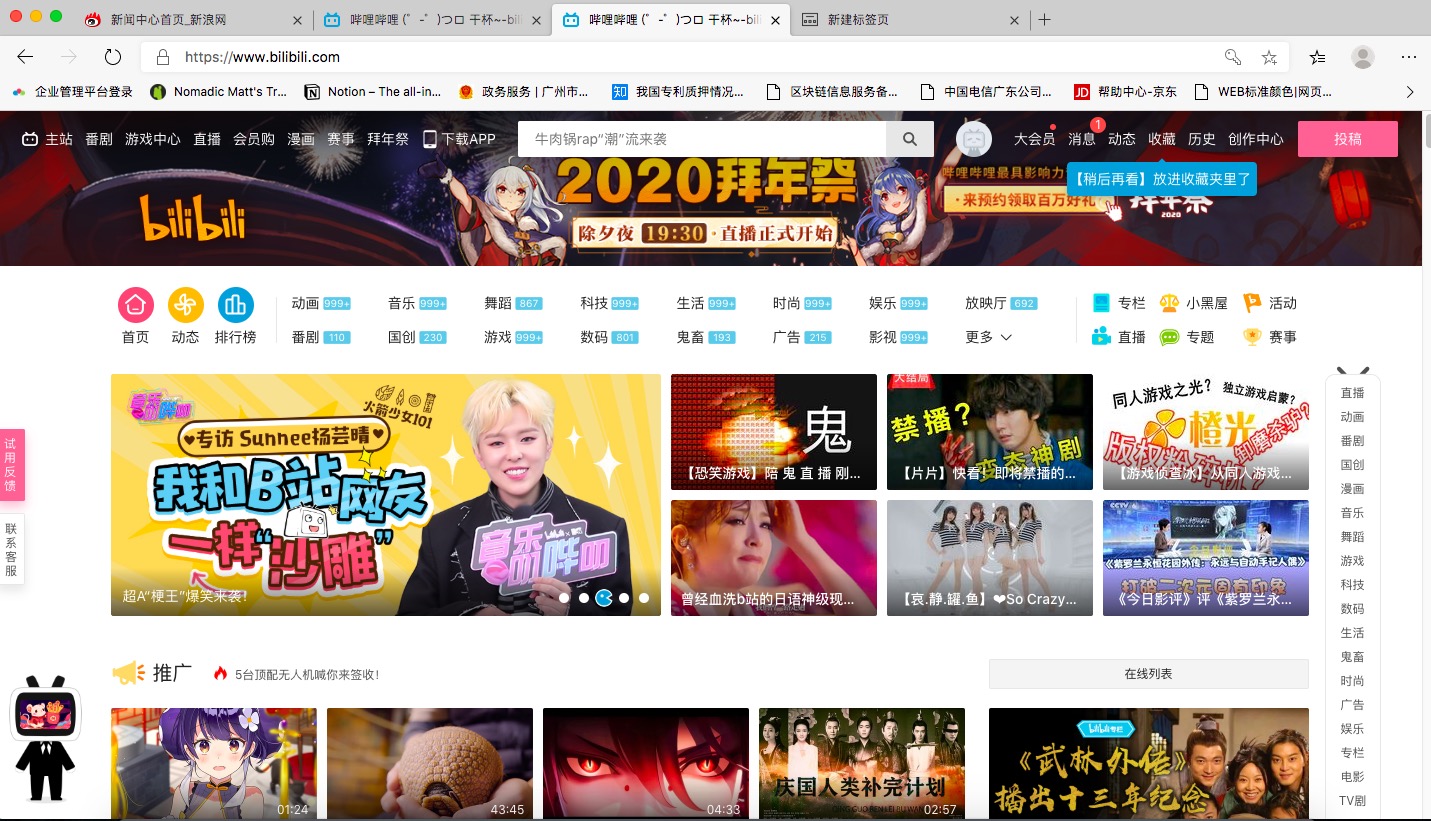Open 帮助中心-京东 bookmark
Viewport: 1431px width, 821px height.
(1125, 91)
